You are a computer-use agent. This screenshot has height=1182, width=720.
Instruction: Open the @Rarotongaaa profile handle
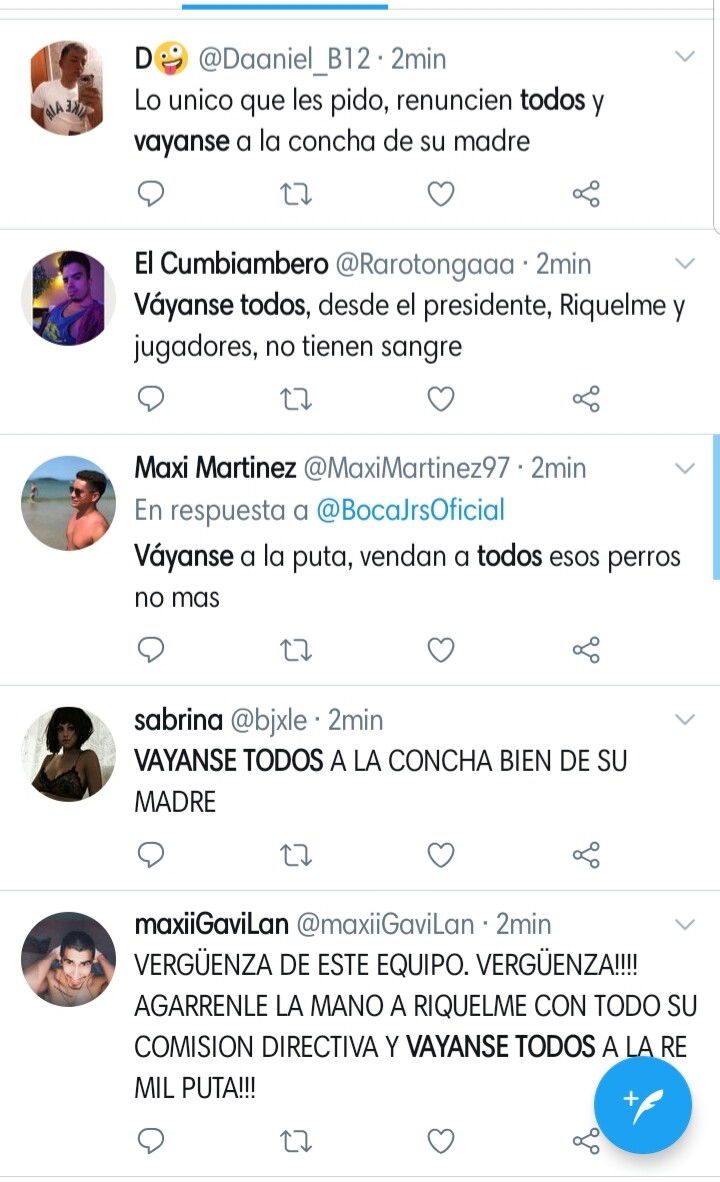click(x=424, y=265)
